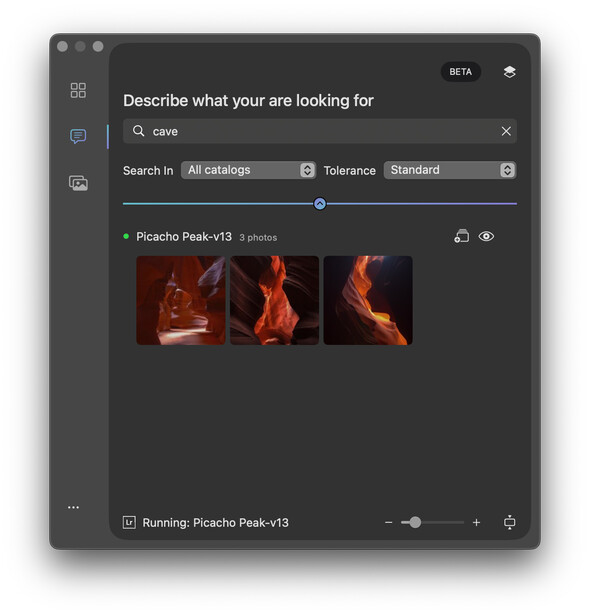Click the fit-to-window icon at bottom right

click(510, 522)
